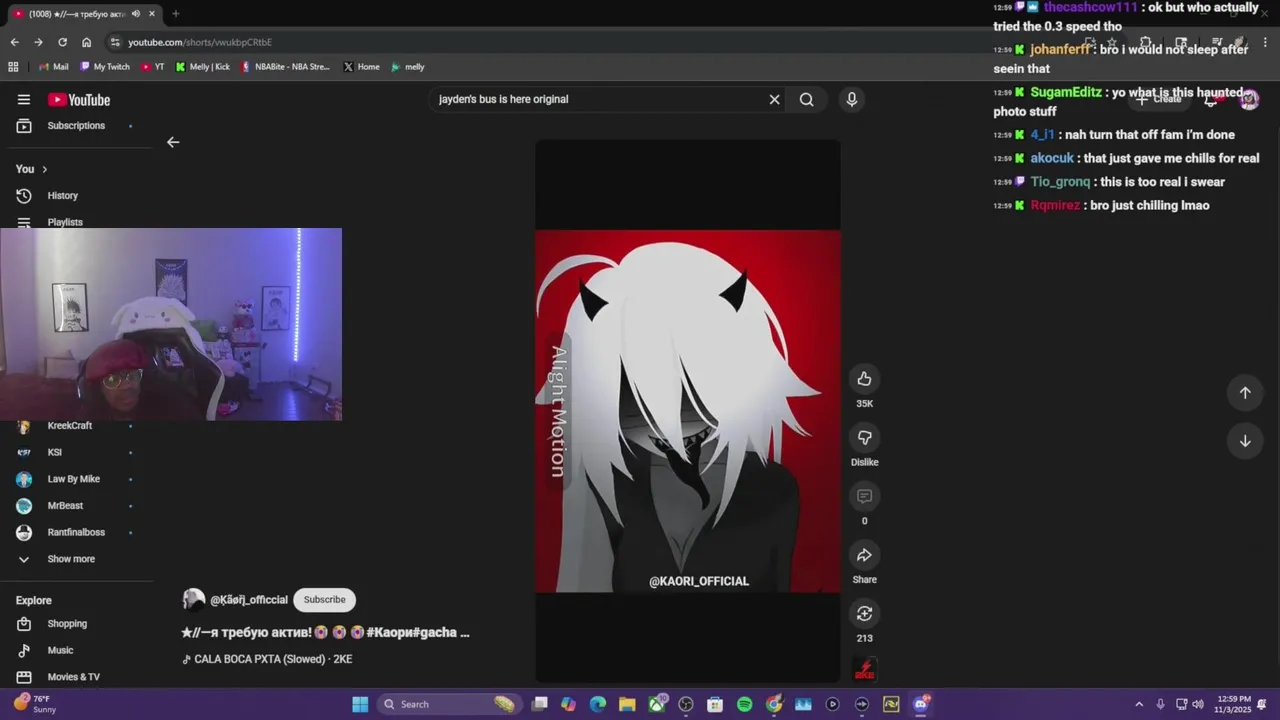The width and height of the screenshot is (1280, 720).
Task: Open the comments for this Short
Action: (x=865, y=496)
